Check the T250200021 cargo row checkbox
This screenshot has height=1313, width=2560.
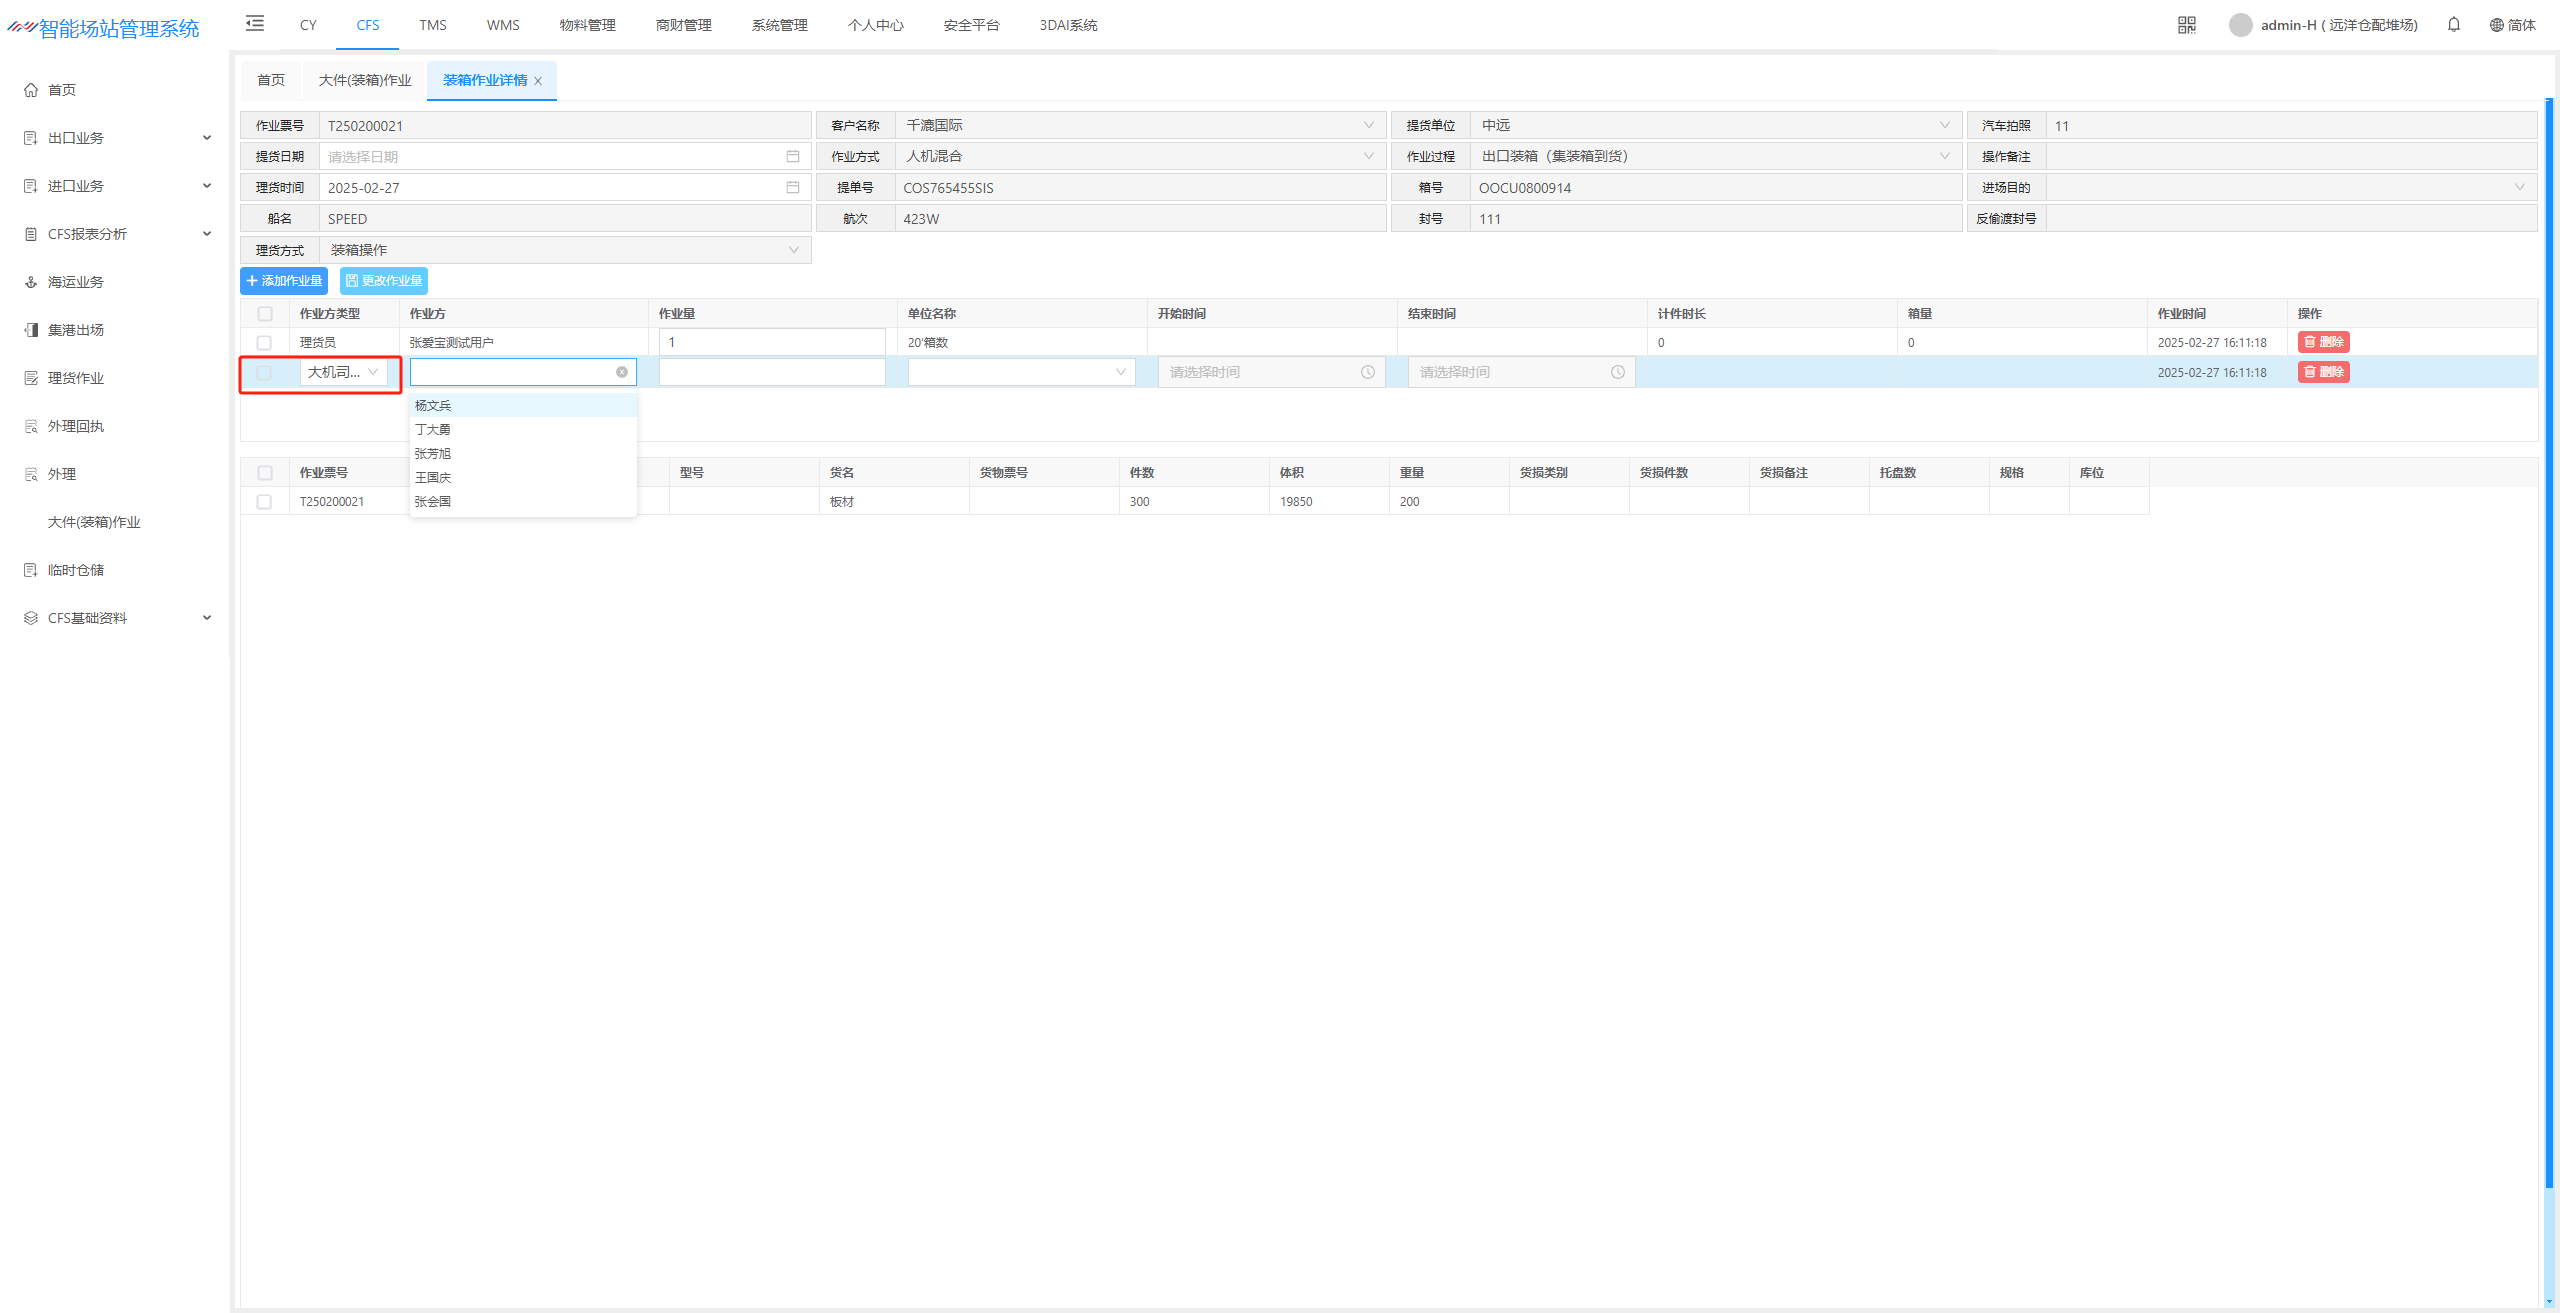pyautogui.click(x=264, y=502)
